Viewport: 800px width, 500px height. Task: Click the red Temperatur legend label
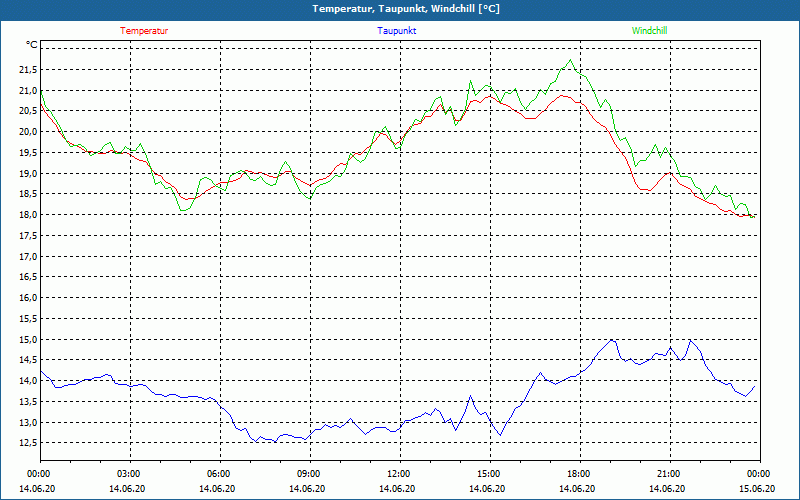click(144, 31)
